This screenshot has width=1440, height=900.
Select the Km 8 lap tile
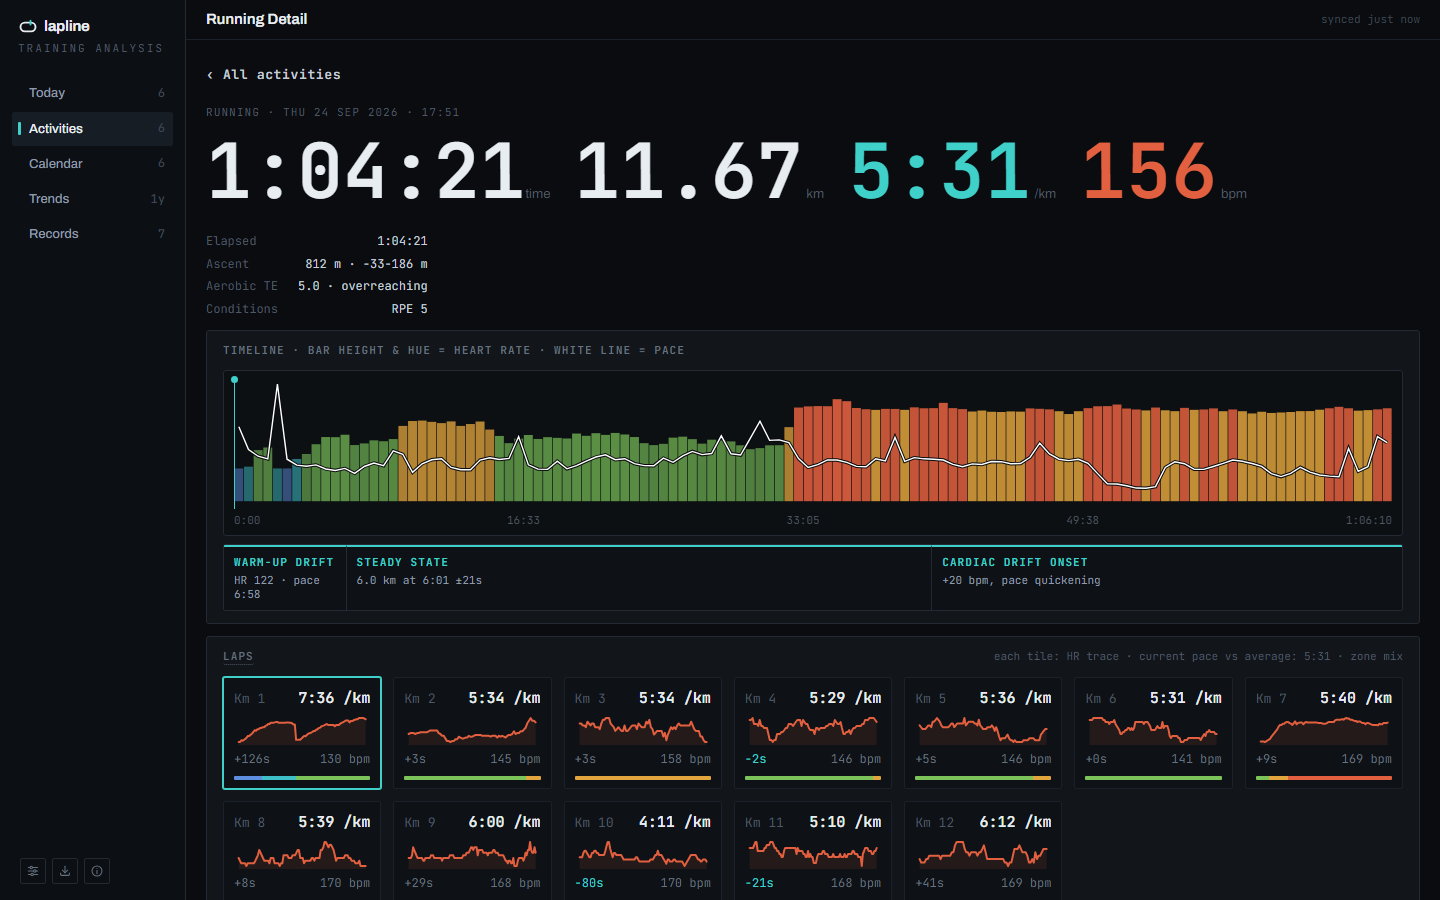(302, 851)
